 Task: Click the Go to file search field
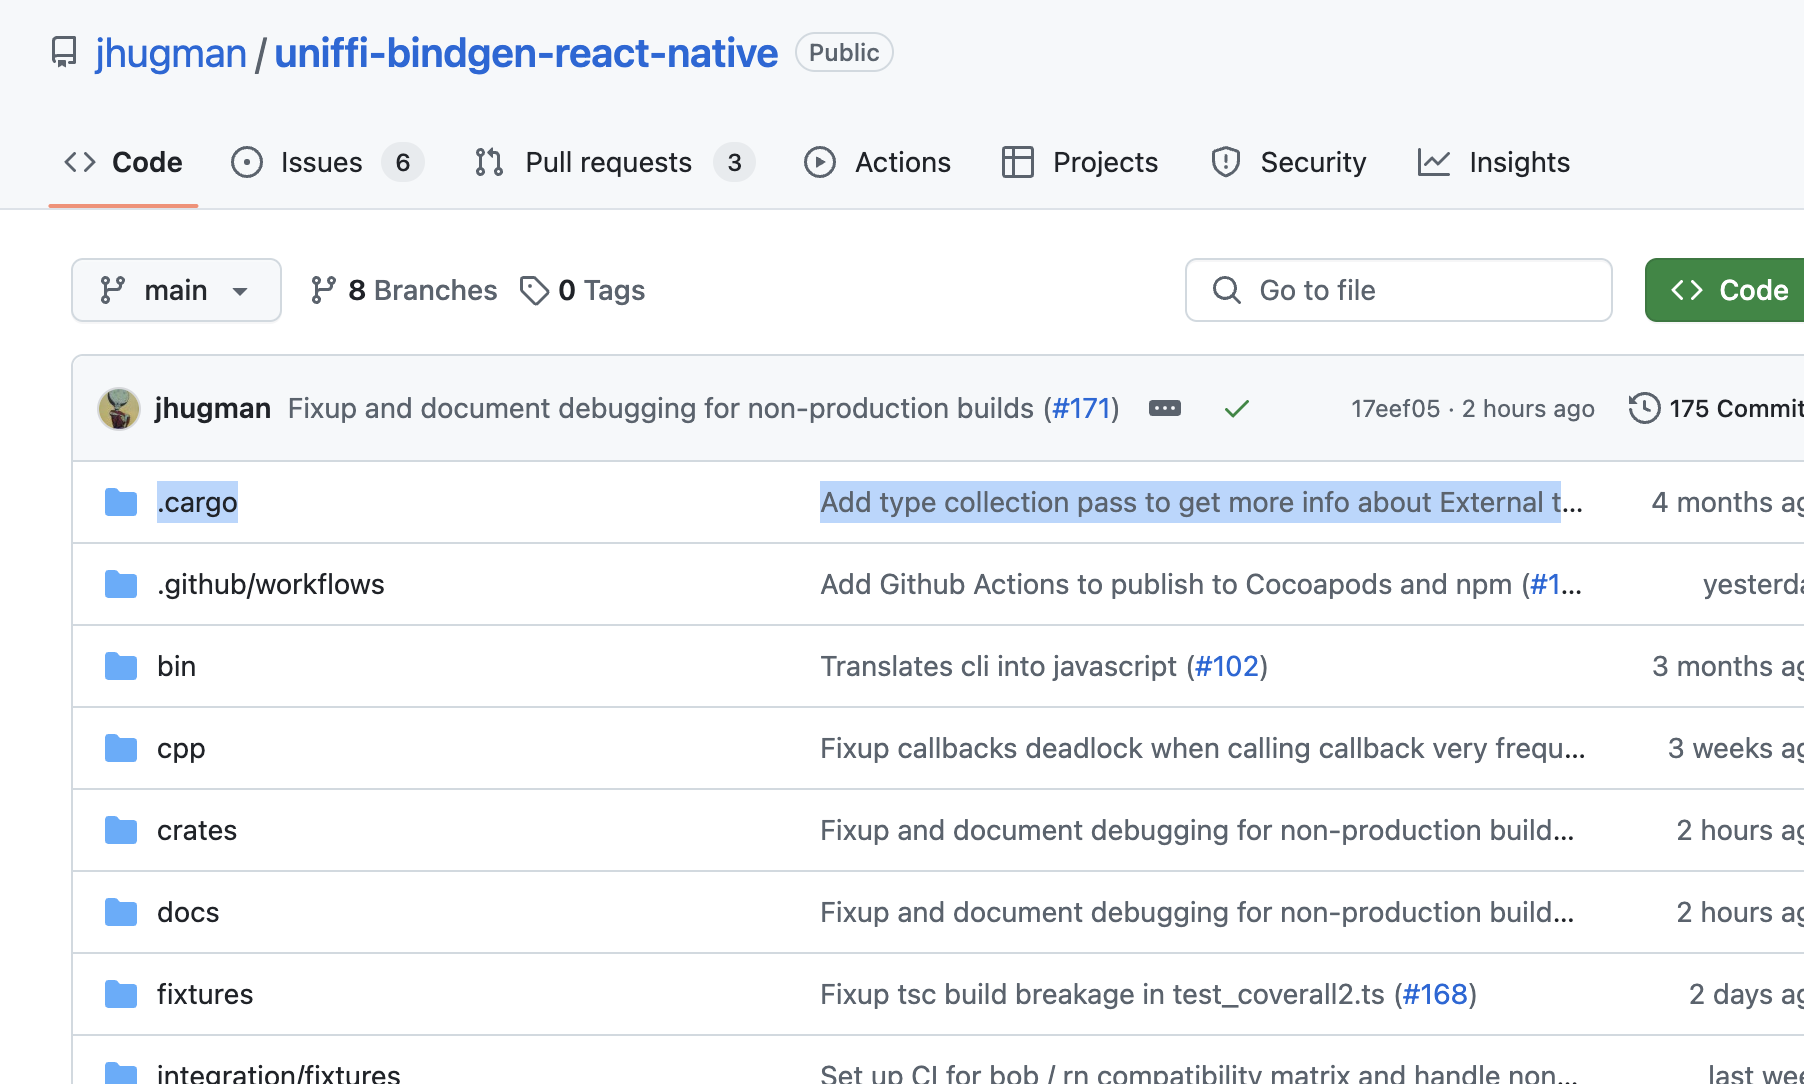click(1398, 290)
